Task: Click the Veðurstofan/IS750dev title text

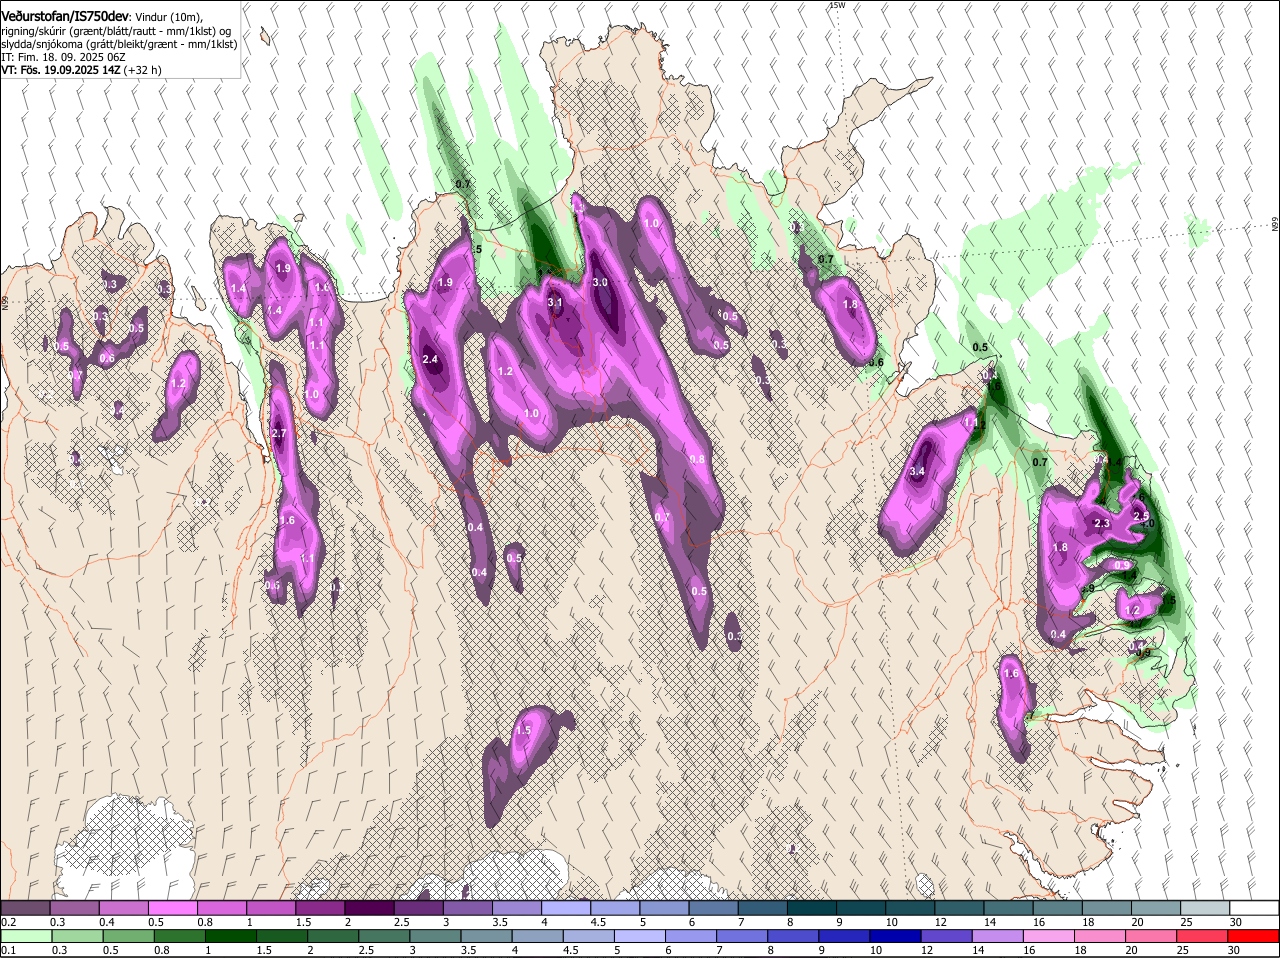Action: [65, 17]
